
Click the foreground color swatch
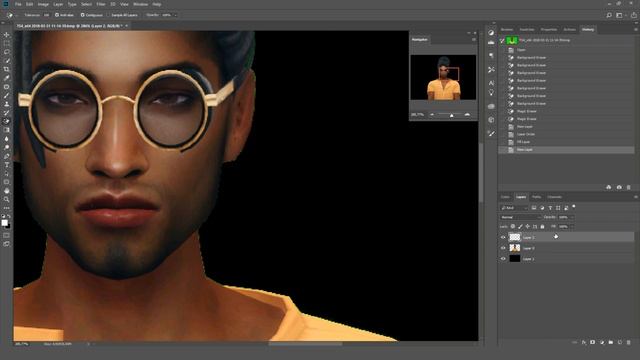(x=4, y=222)
